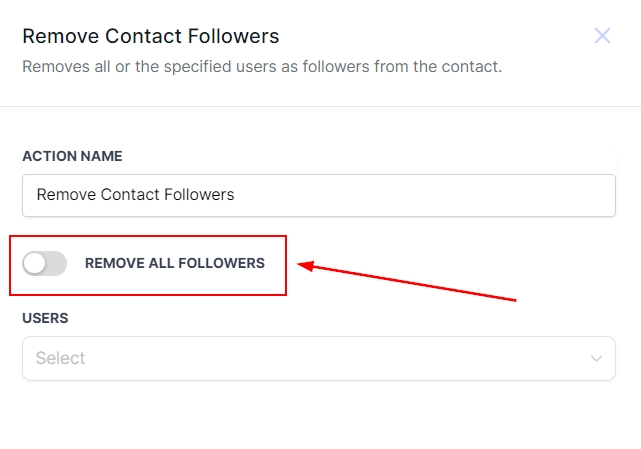Open the Users select dropdown

[x=318, y=358]
